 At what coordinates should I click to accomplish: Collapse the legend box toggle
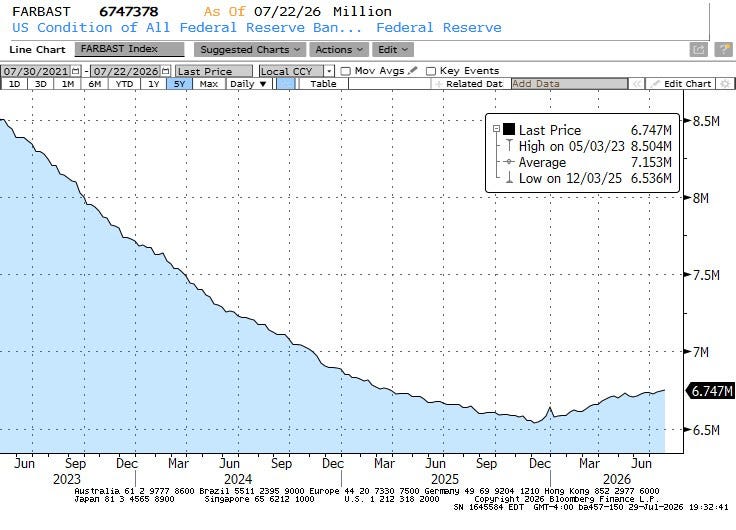496,129
